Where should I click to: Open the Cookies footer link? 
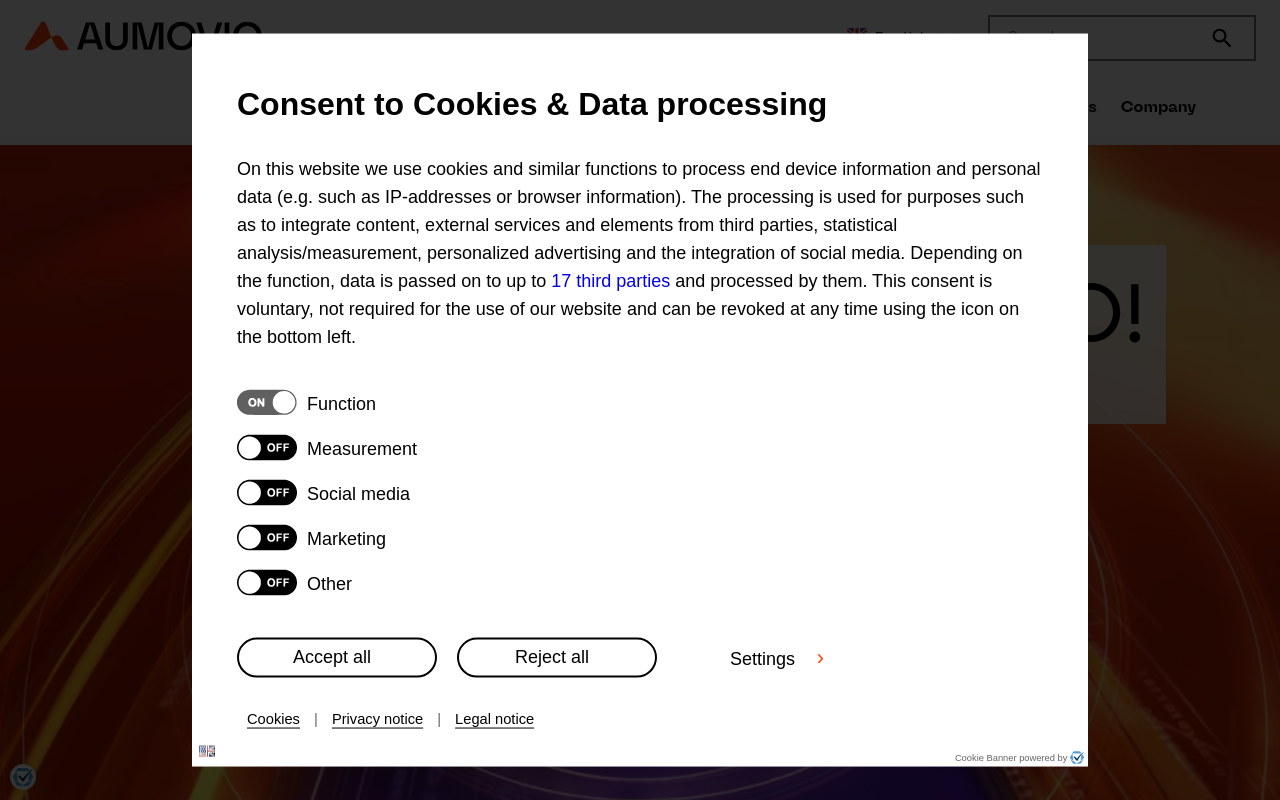[x=273, y=719]
